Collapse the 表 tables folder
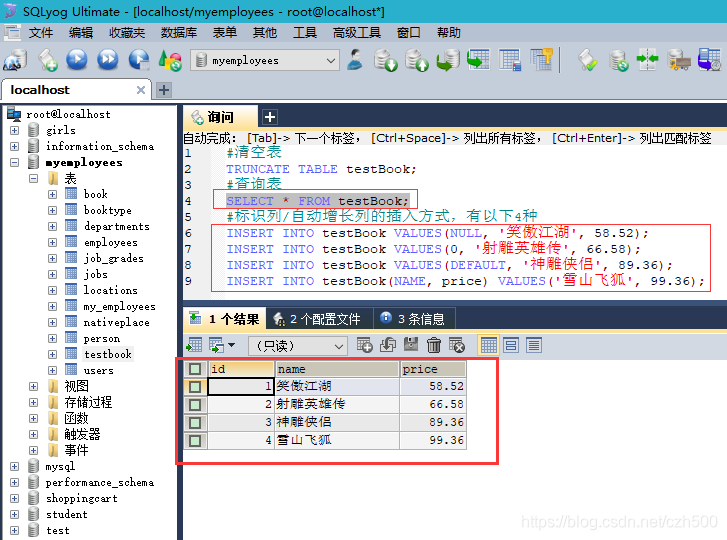 33,178
